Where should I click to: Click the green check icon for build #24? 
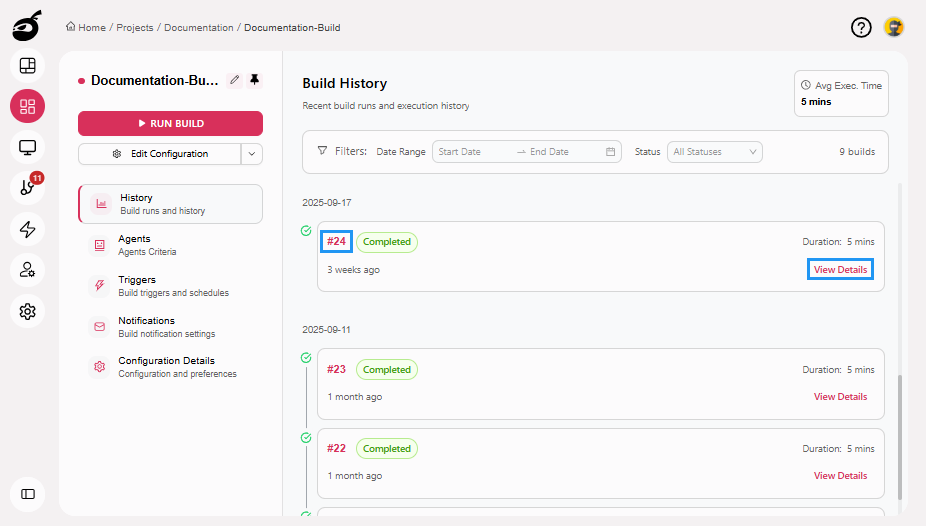306,231
